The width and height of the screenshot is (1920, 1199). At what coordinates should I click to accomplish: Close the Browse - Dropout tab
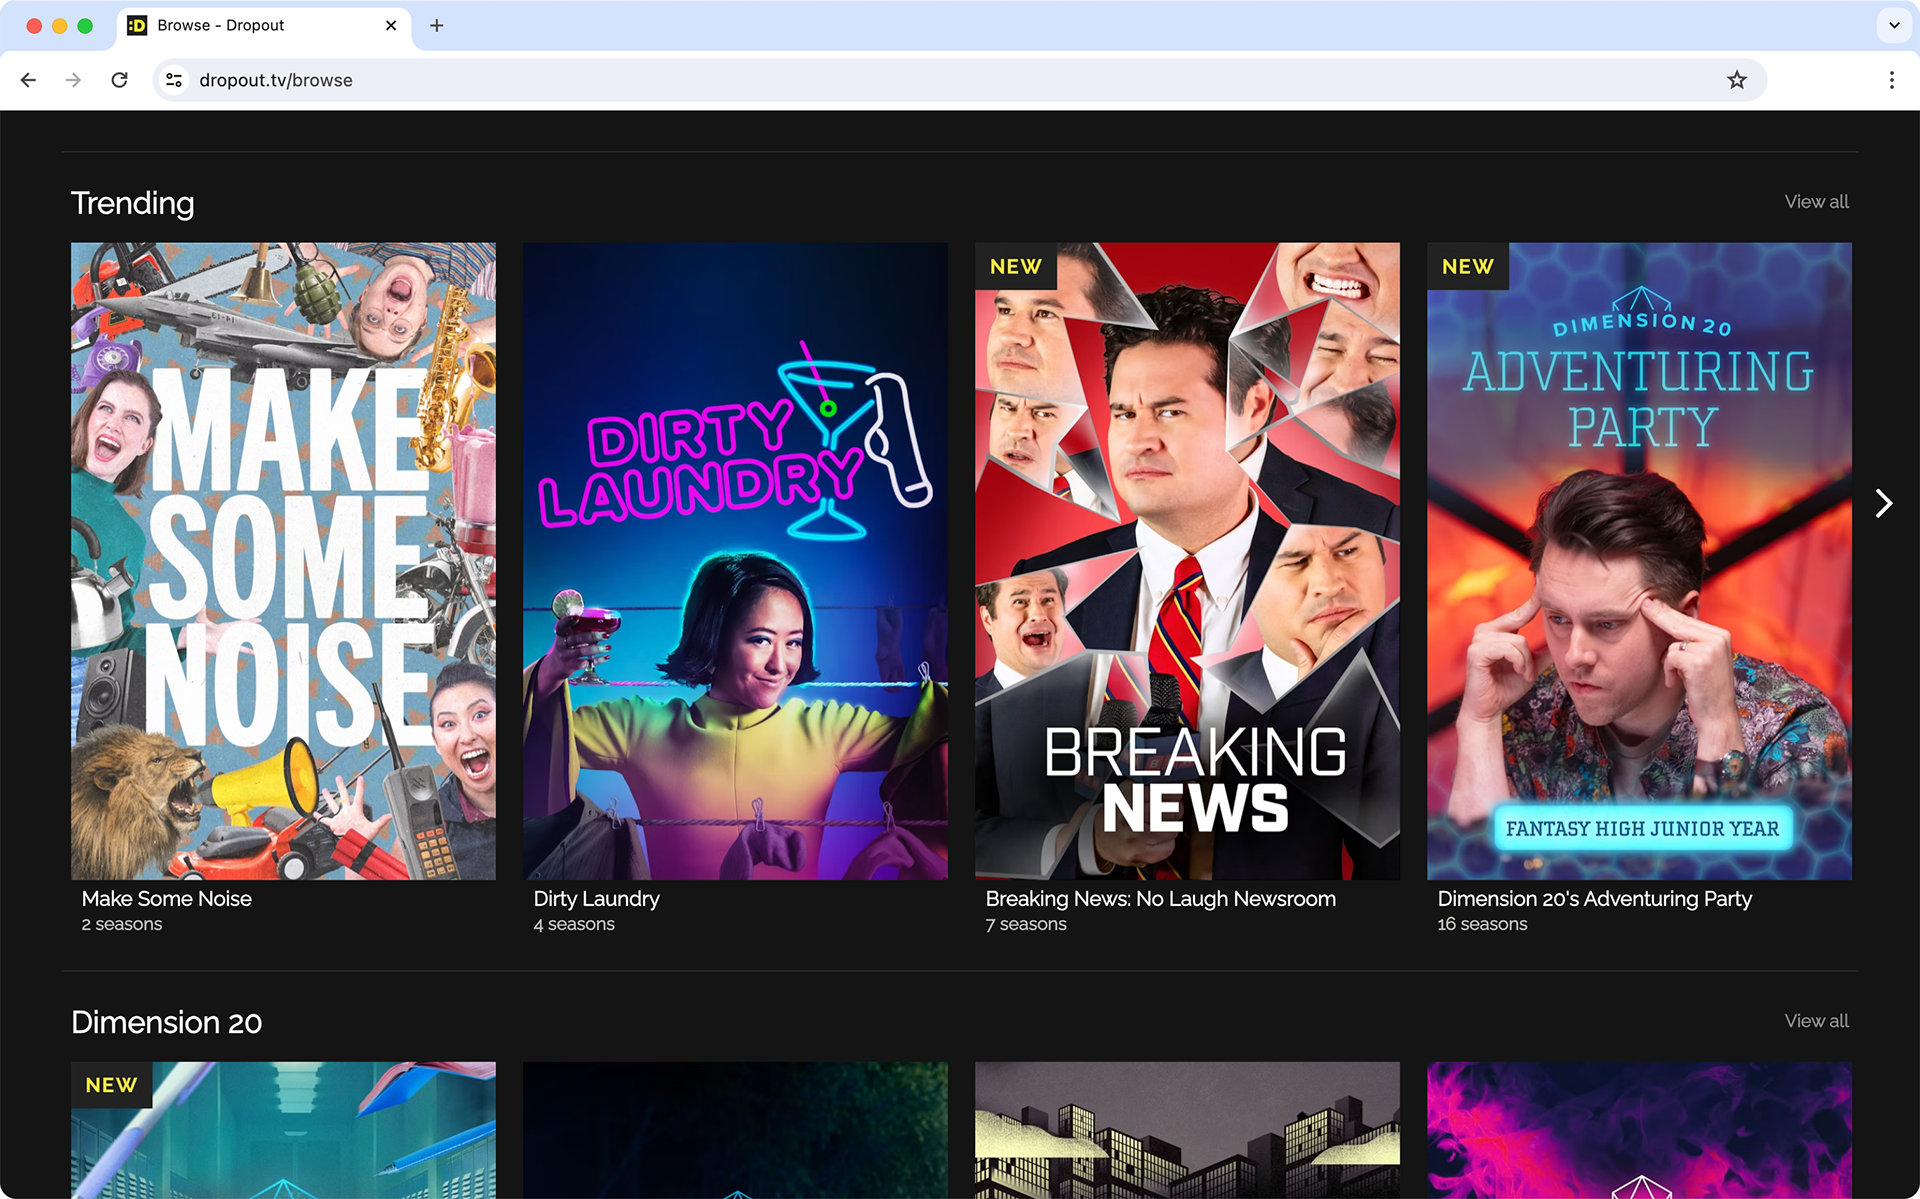(391, 26)
